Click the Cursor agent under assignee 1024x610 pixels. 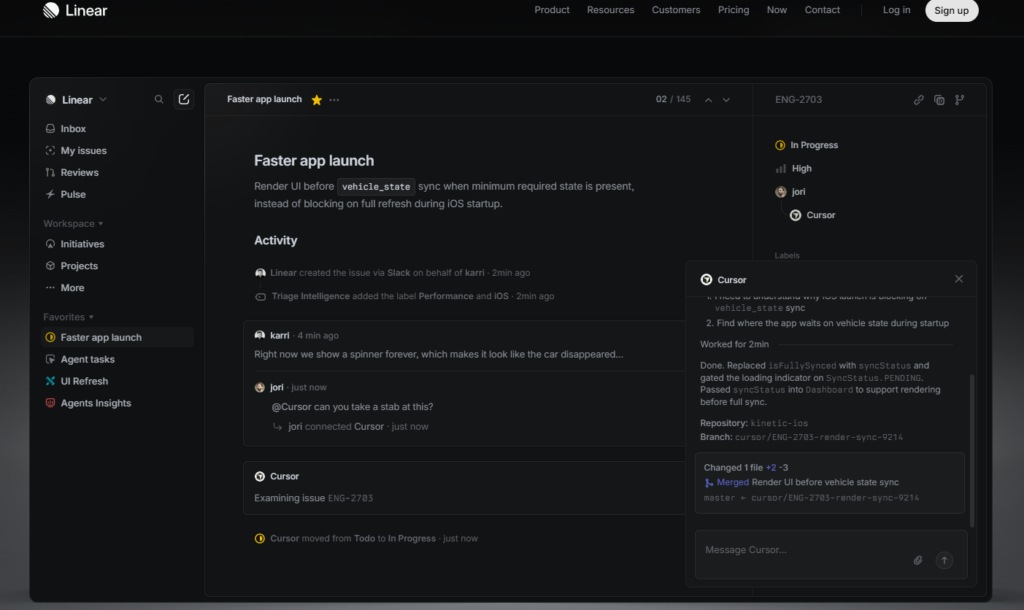(812, 215)
